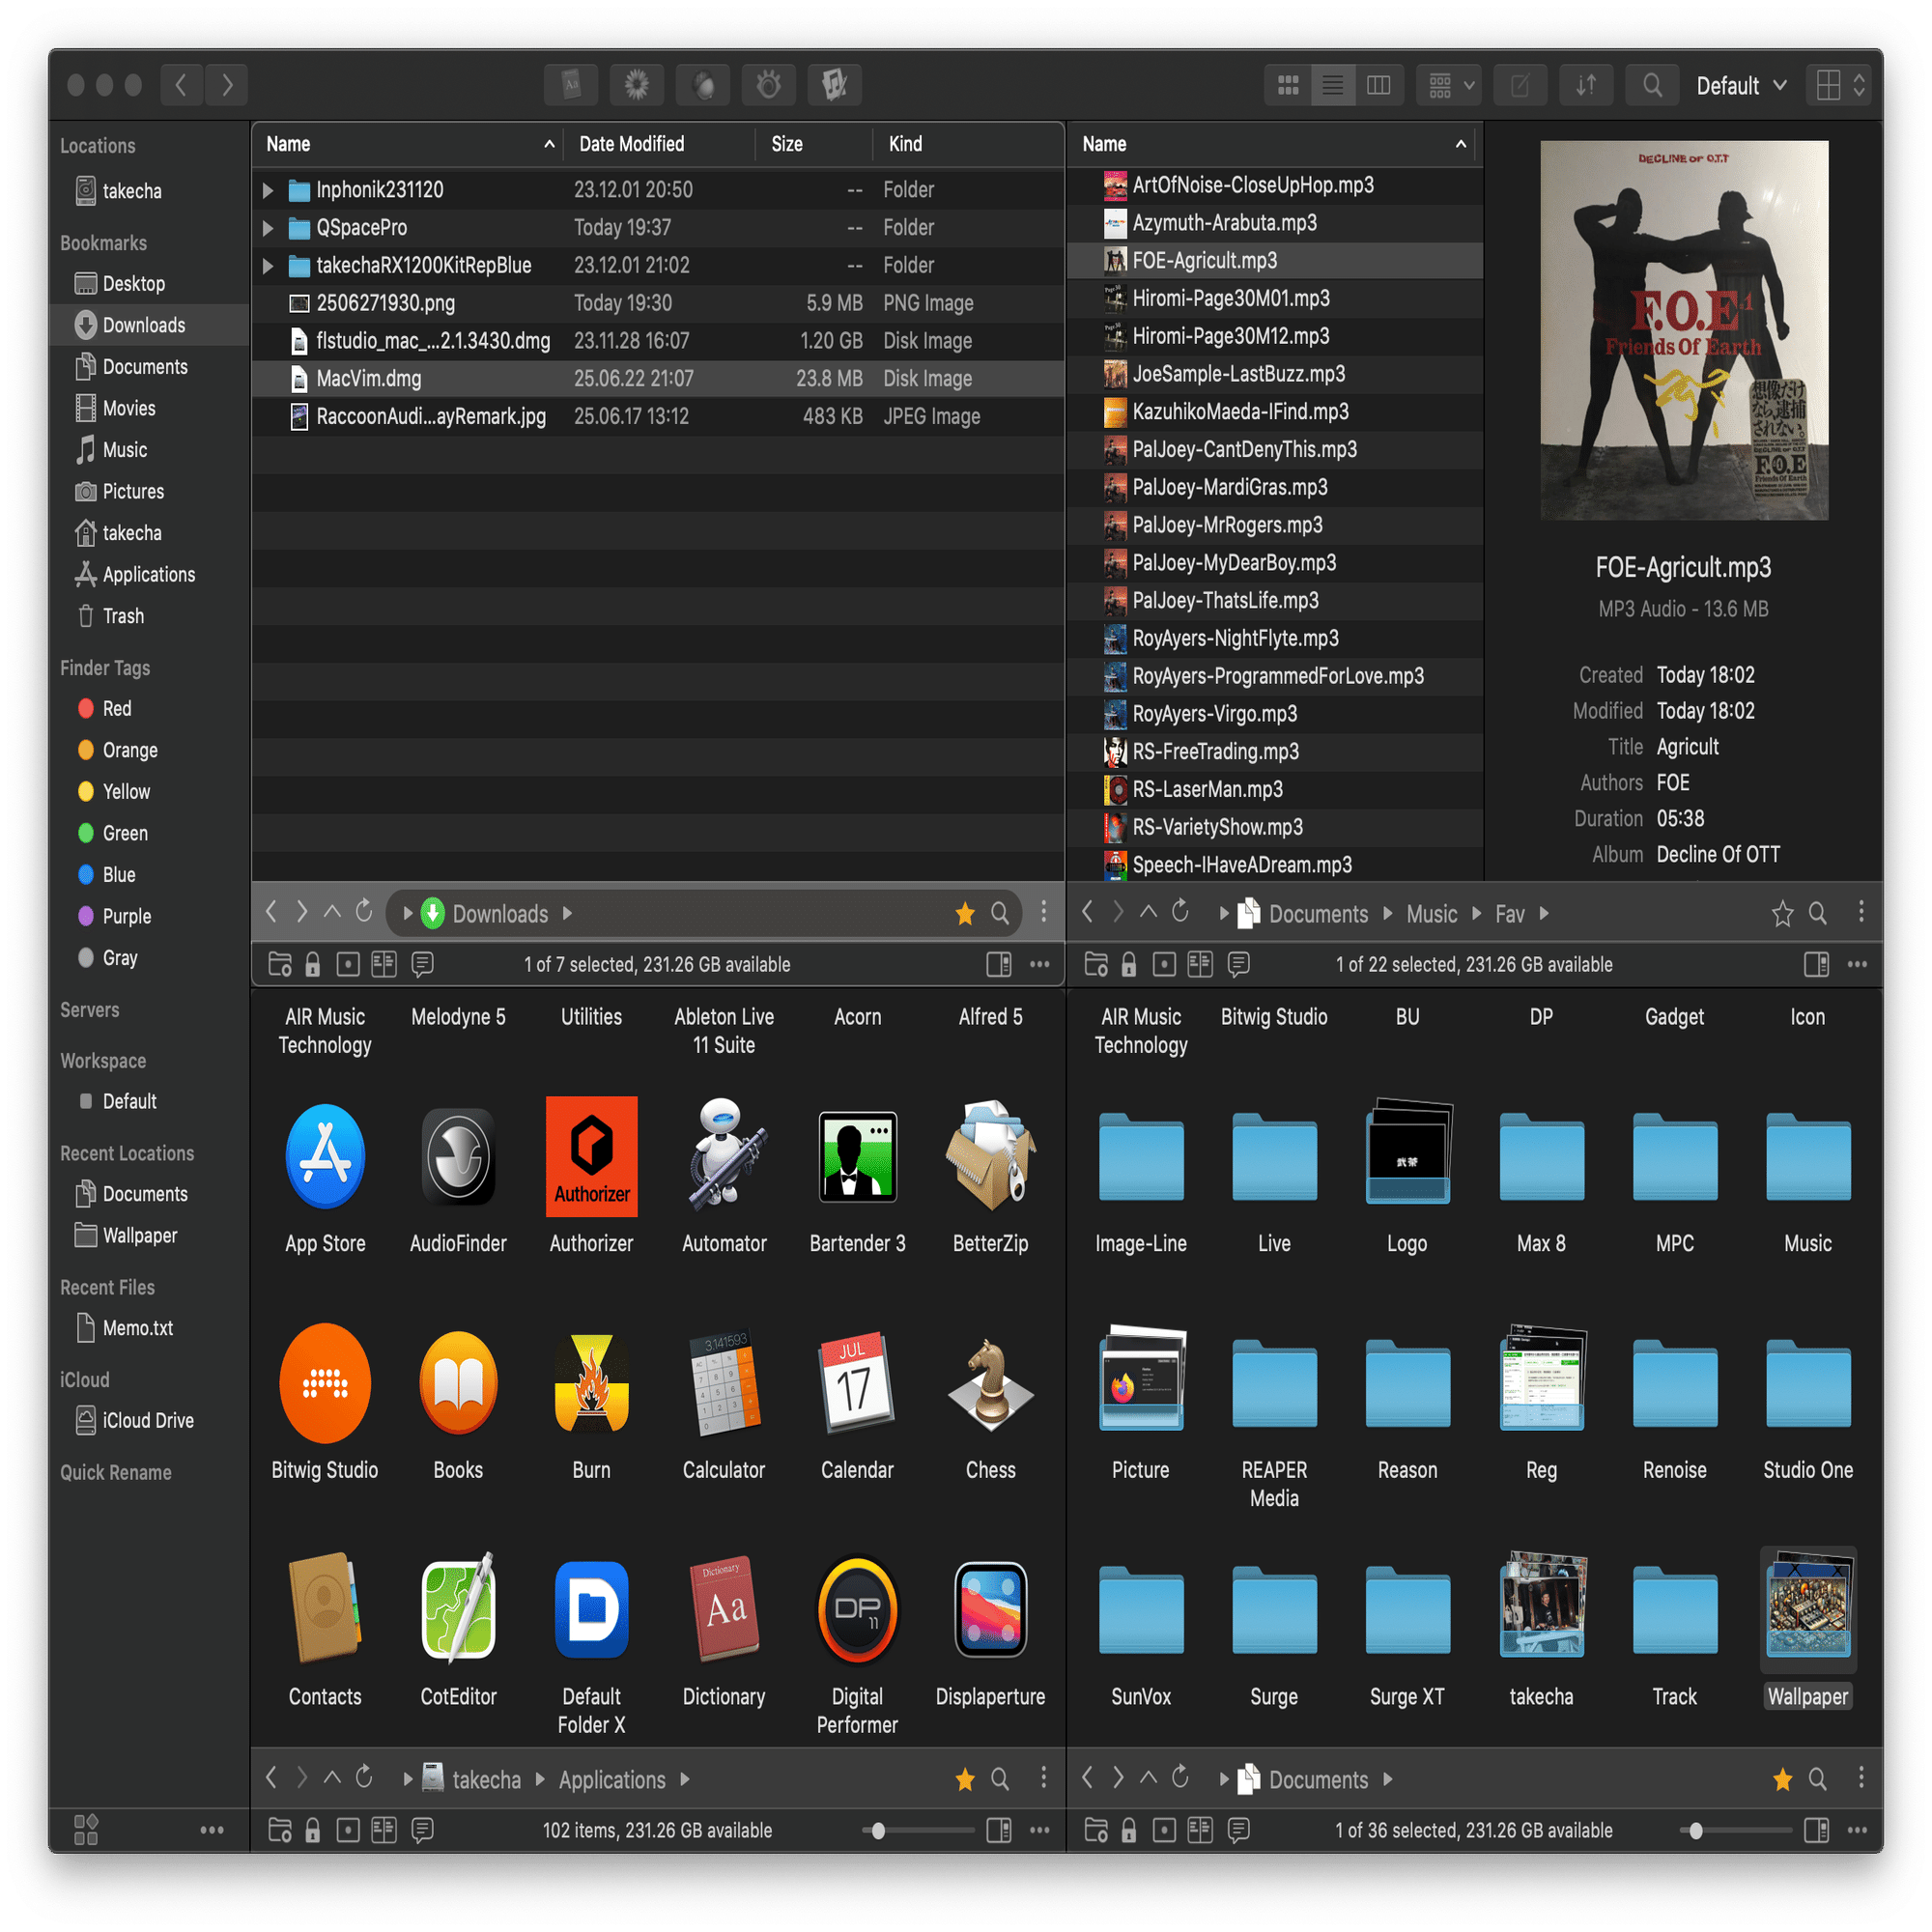Toggle favorite star for Fav folder path
Screen dimensions: 1932x1932
click(1782, 913)
